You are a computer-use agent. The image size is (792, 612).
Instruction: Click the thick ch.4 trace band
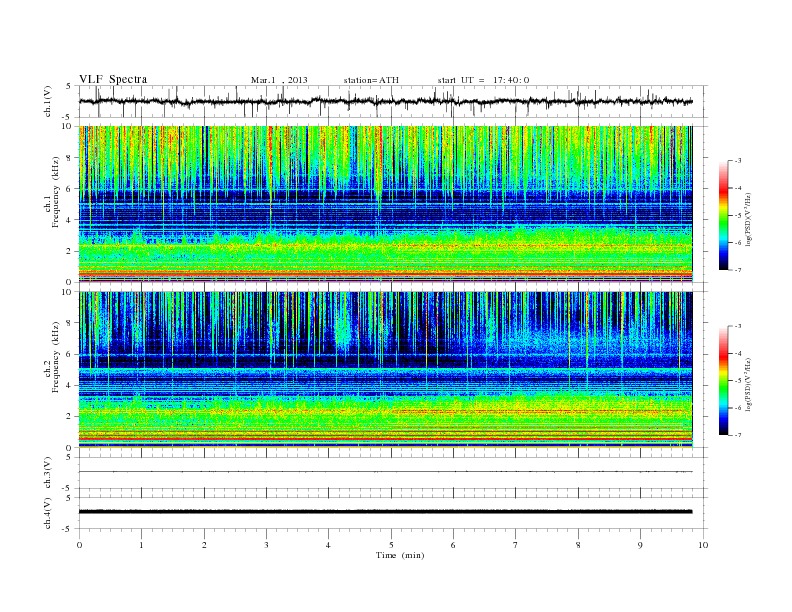tap(385, 512)
